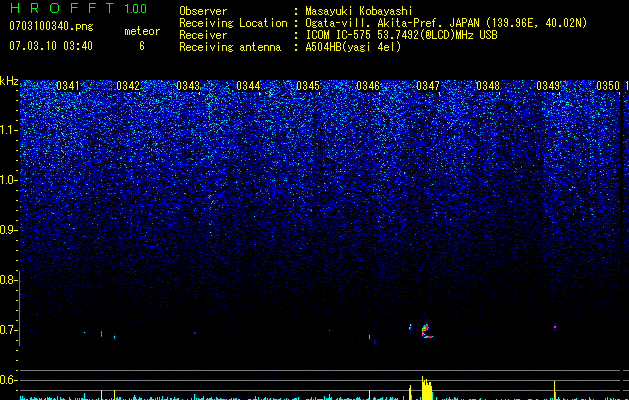Screen dimensions: 629x400
Task: Click the 0346 time marker
Action: coord(368,86)
